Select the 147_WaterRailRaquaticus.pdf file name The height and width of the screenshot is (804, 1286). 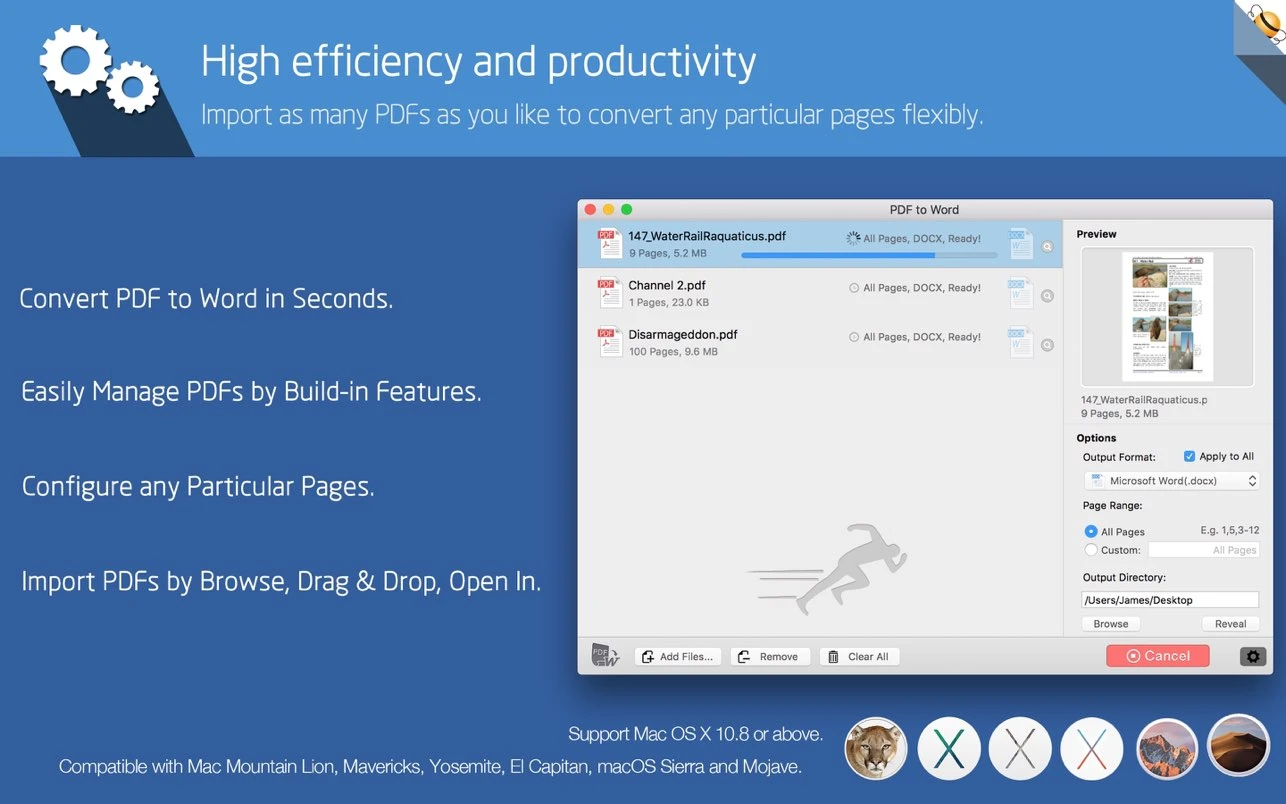[706, 237]
